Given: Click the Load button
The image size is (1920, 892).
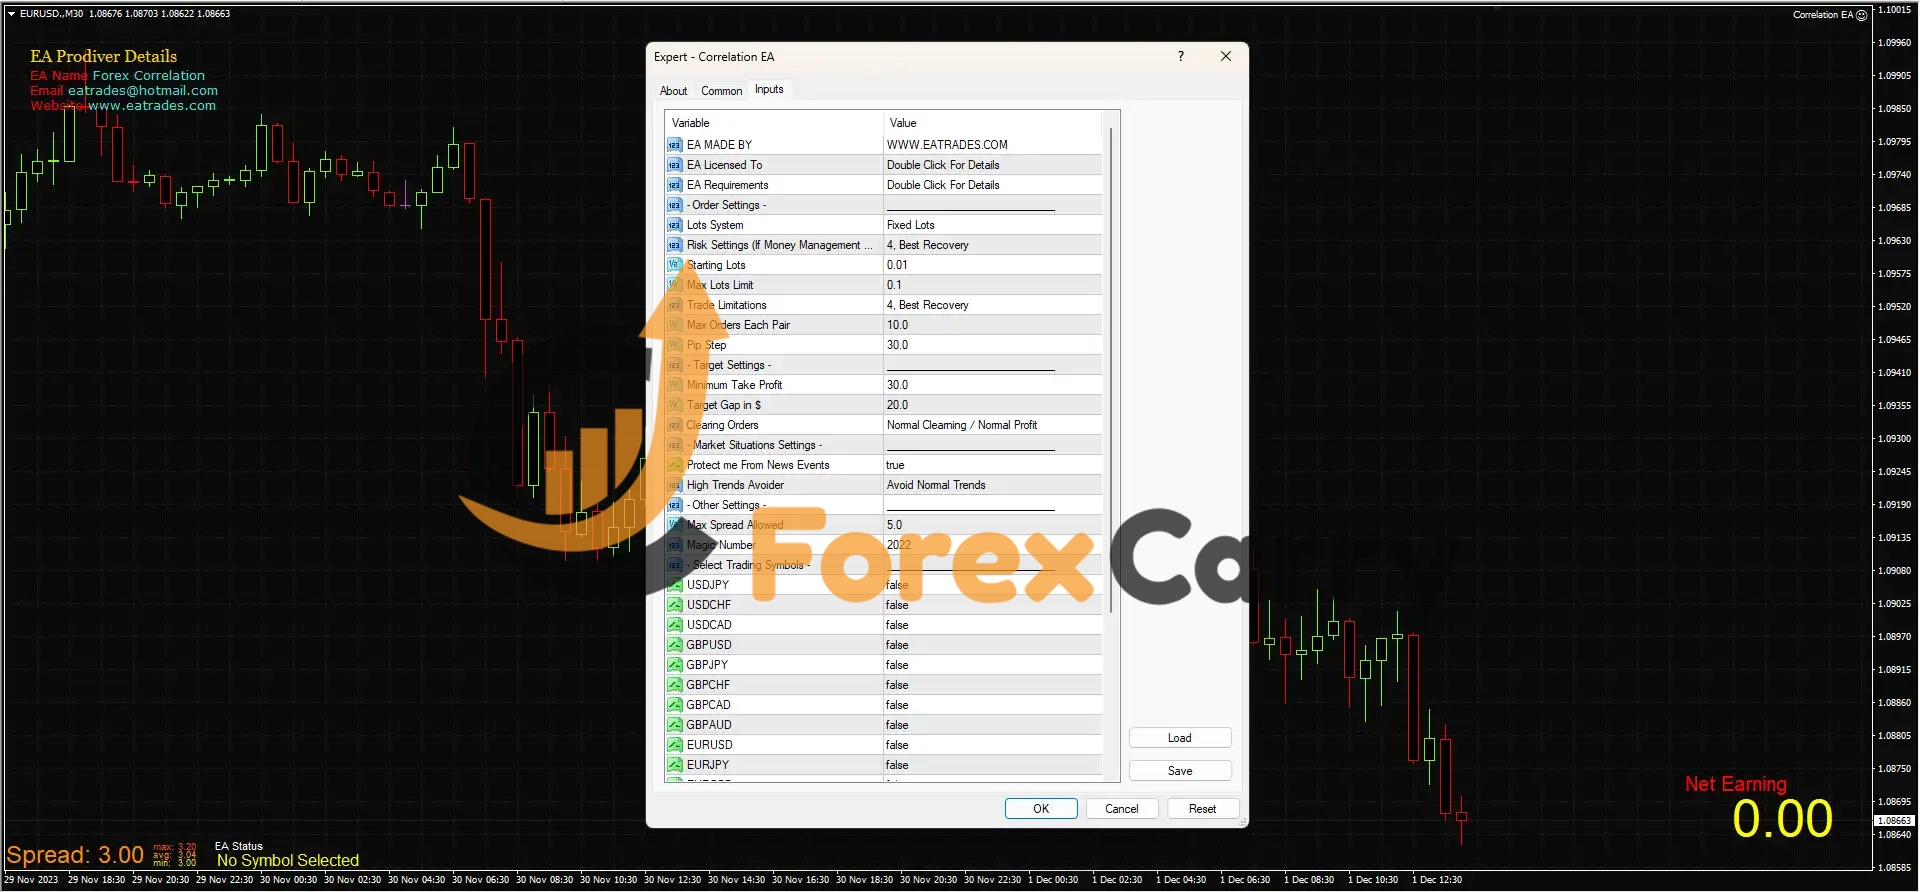Looking at the screenshot, I should click(1180, 738).
